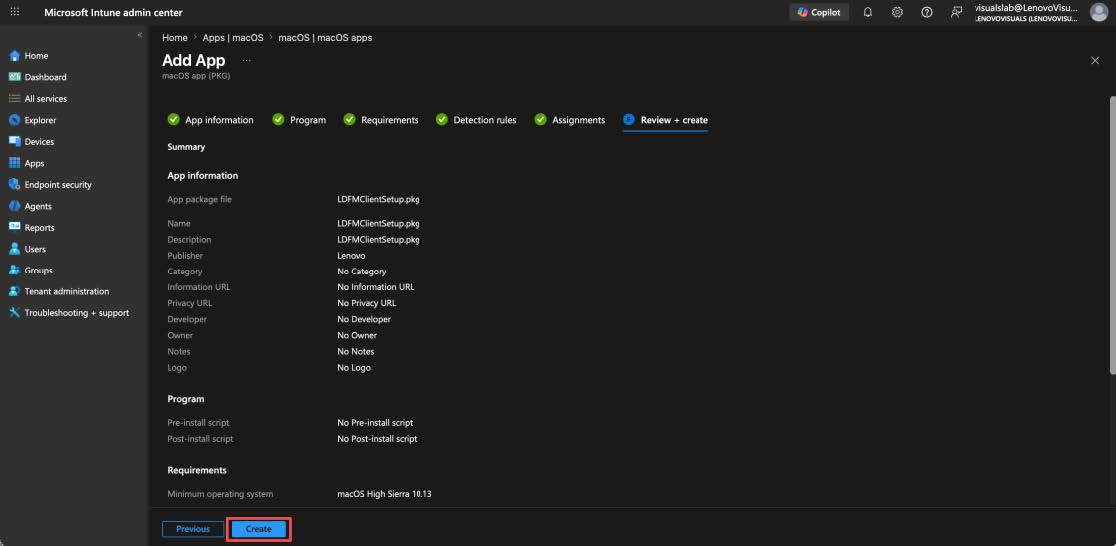
Task: Switch to App information step
Action: 211,120
